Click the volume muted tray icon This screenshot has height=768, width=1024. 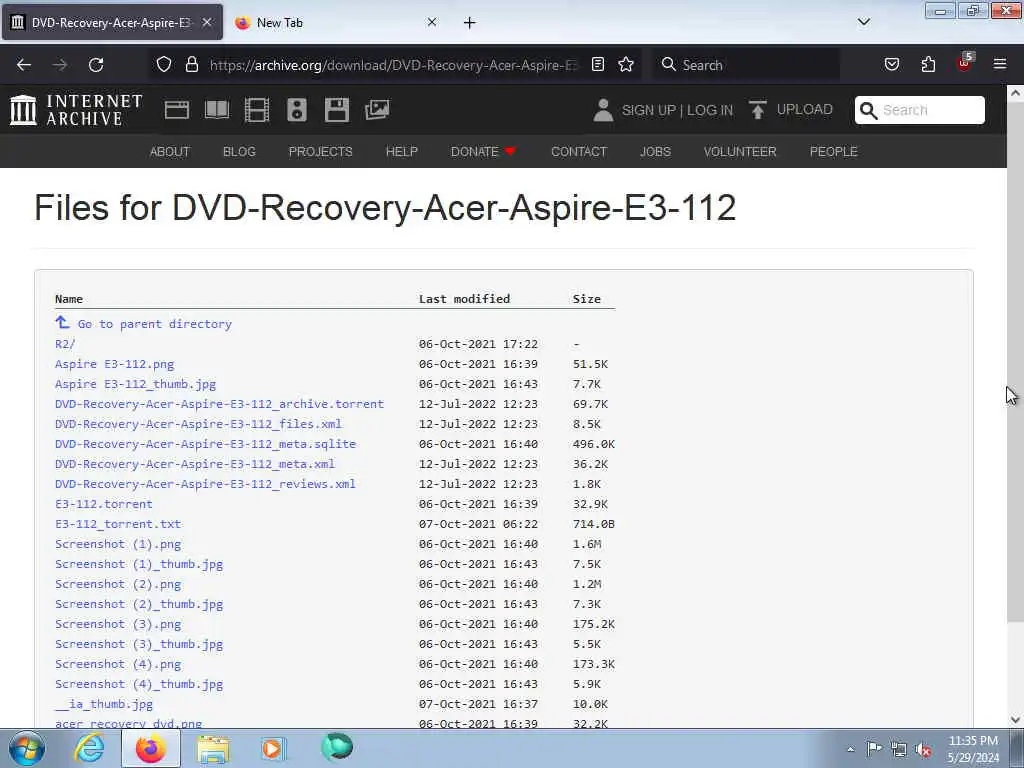click(923, 750)
